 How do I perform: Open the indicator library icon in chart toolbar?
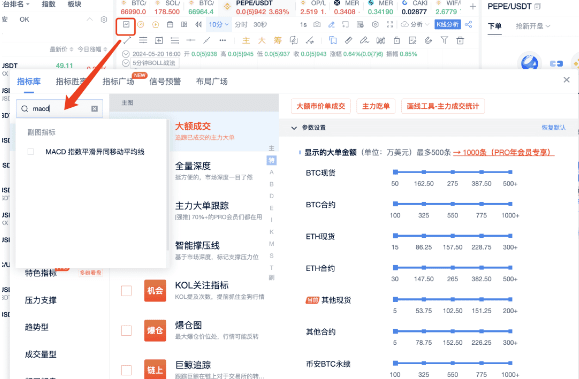(126, 25)
